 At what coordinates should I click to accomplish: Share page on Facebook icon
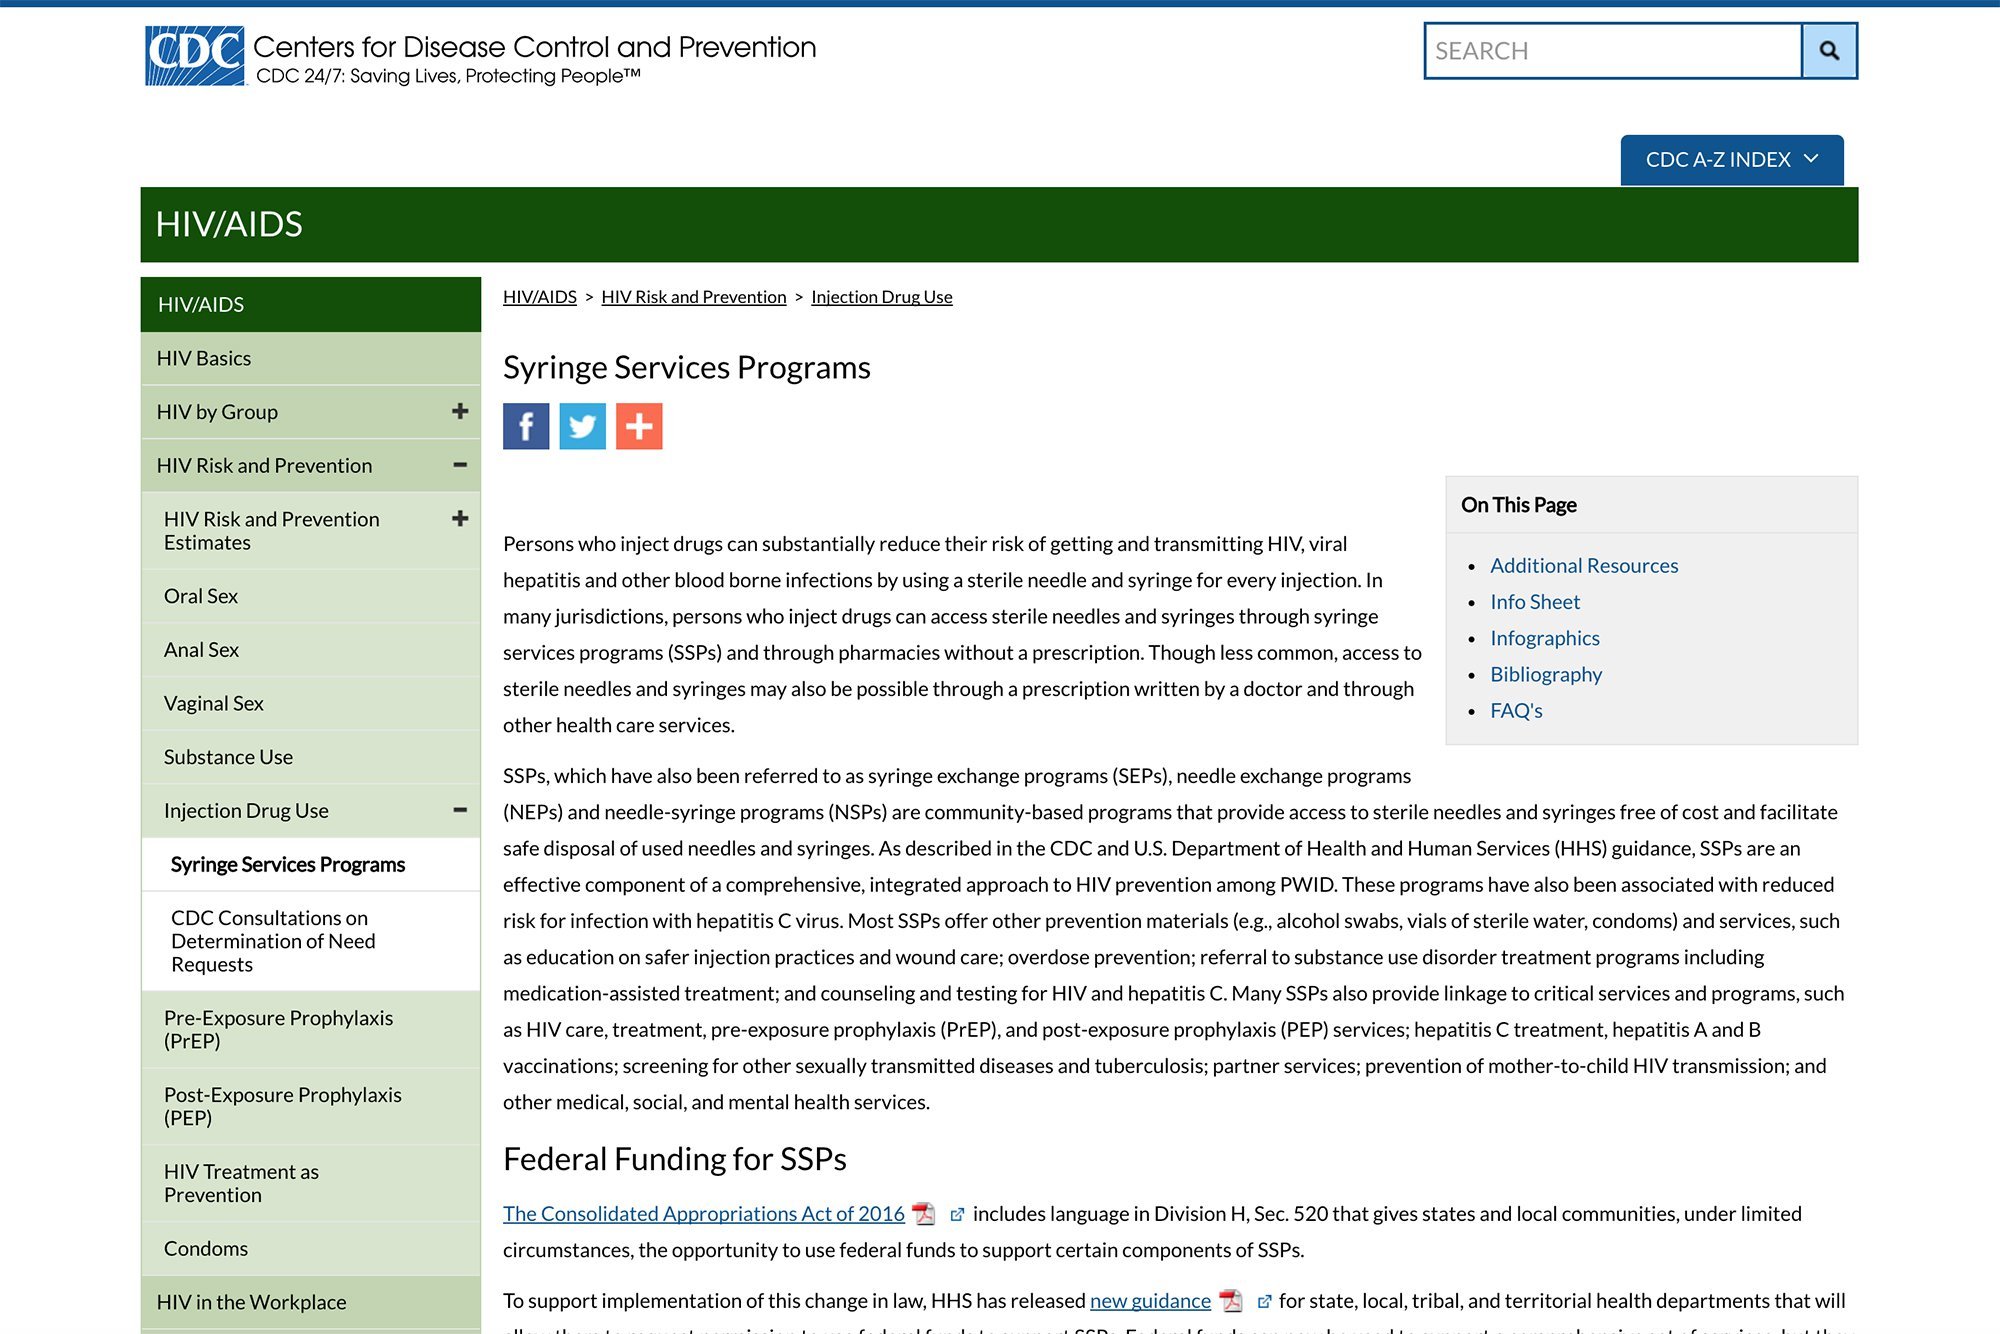coord(526,427)
